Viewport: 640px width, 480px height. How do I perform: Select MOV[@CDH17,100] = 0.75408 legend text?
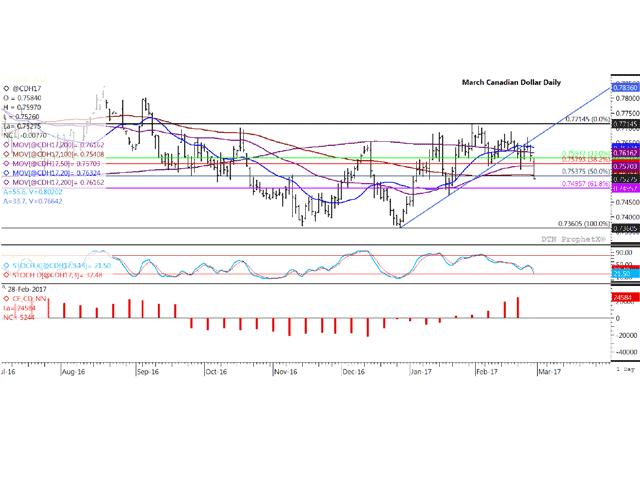[x=58, y=154]
